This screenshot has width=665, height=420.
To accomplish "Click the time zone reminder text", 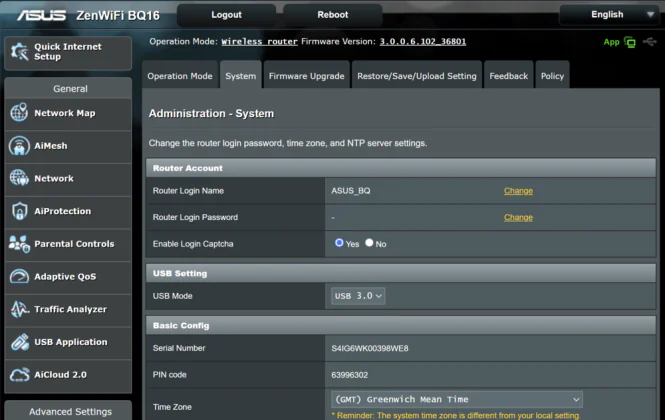I will 455,415.
